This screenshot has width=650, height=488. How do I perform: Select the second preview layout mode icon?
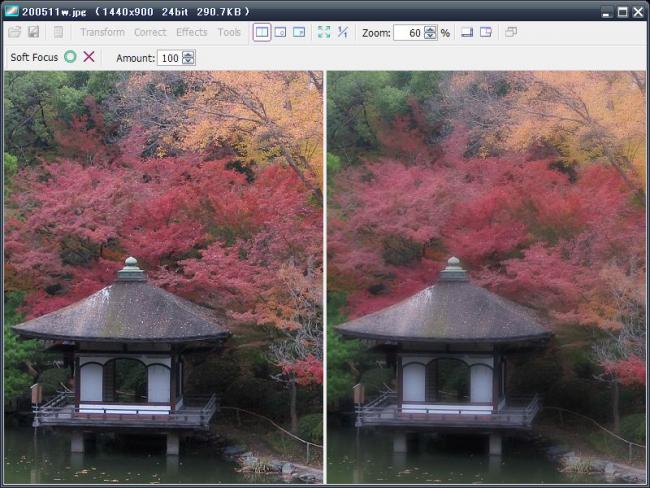point(281,32)
